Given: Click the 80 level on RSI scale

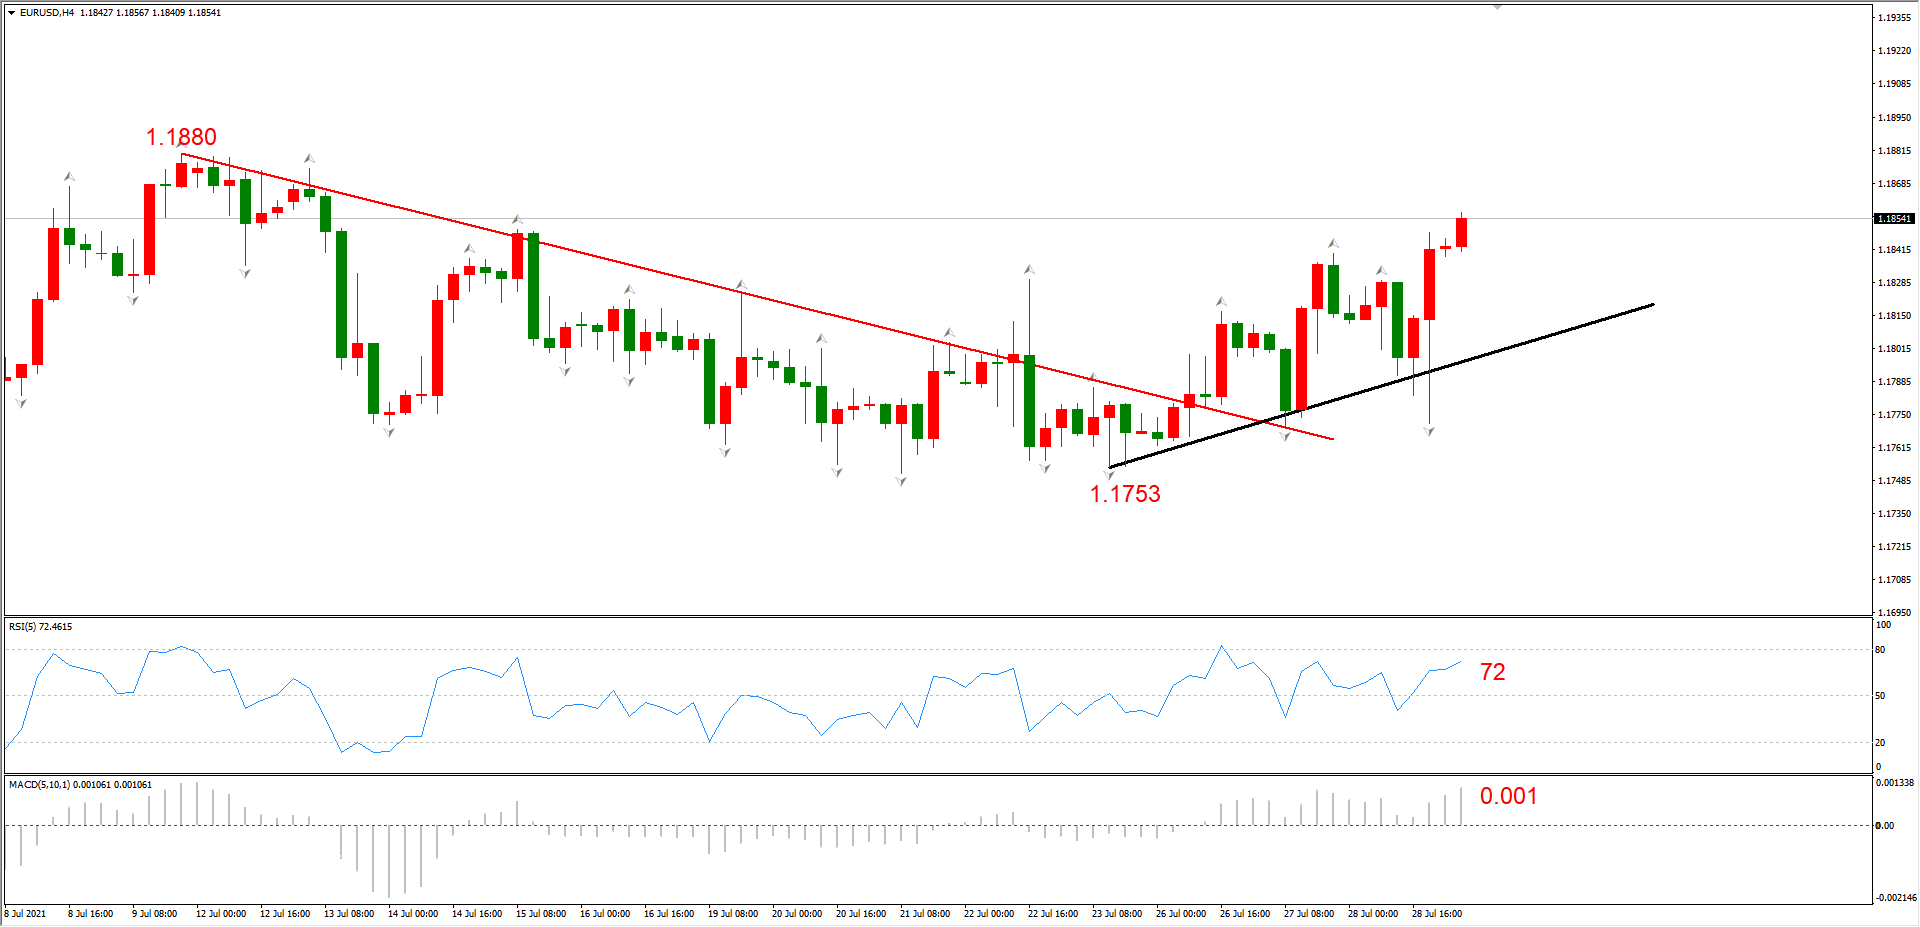Looking at the screenshot, I should pos(1880,650).
